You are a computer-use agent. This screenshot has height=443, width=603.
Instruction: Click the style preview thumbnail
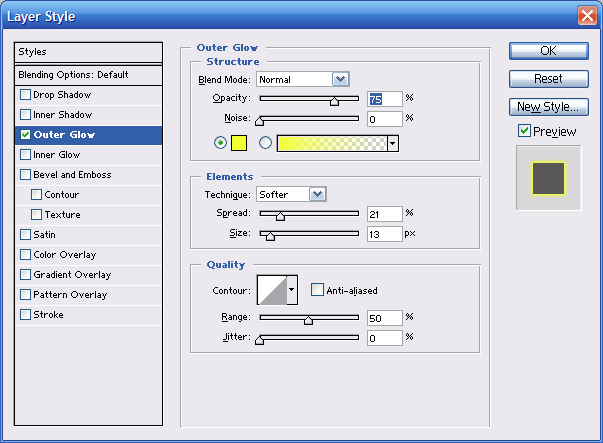(549, 178)
